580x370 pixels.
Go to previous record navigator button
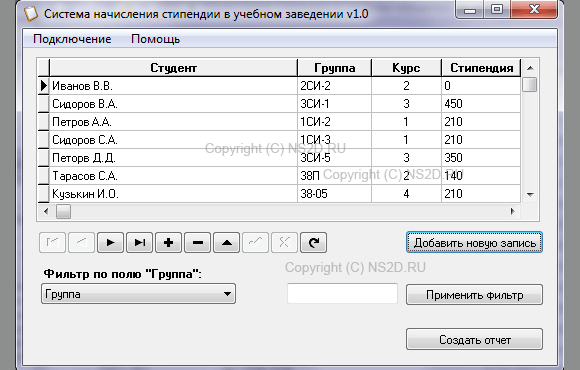coord(81,243)
